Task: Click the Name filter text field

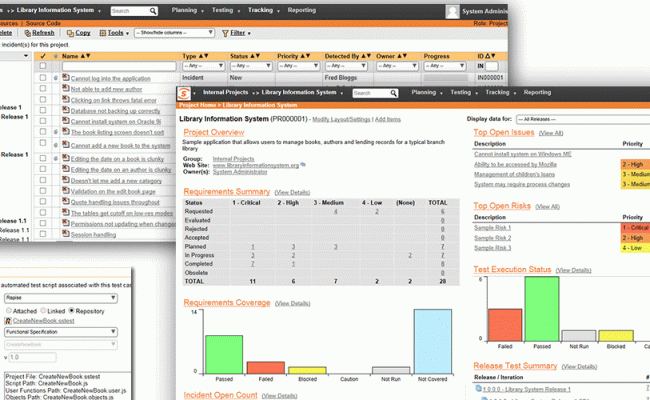Action: coord(119,66)
